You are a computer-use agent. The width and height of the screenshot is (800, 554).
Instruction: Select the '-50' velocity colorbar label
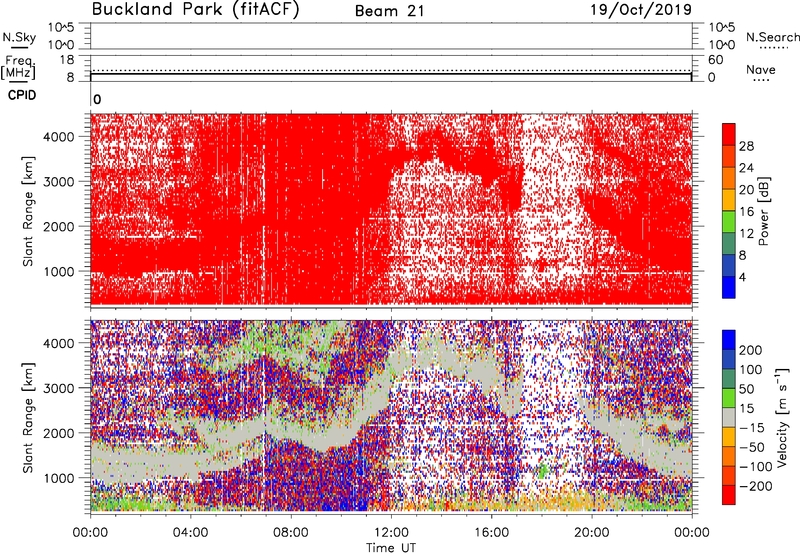[752, 447]
